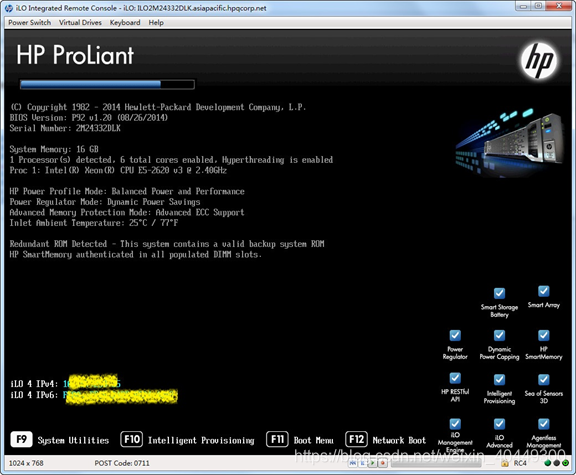Click the Power Regulator Mode line
Image resolution: width=576 pixels, height=475 pixels.
pyautogui.click(x=105, y=202)
